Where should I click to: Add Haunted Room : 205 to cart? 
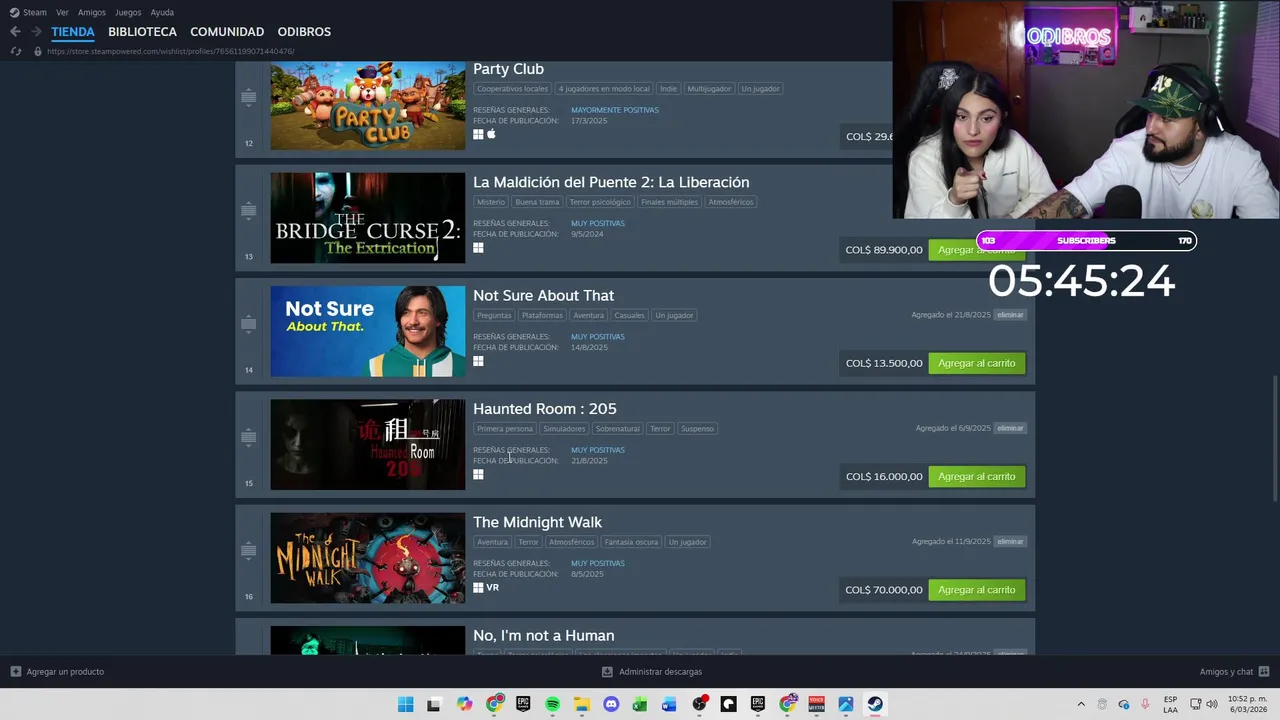click(976, 476)
